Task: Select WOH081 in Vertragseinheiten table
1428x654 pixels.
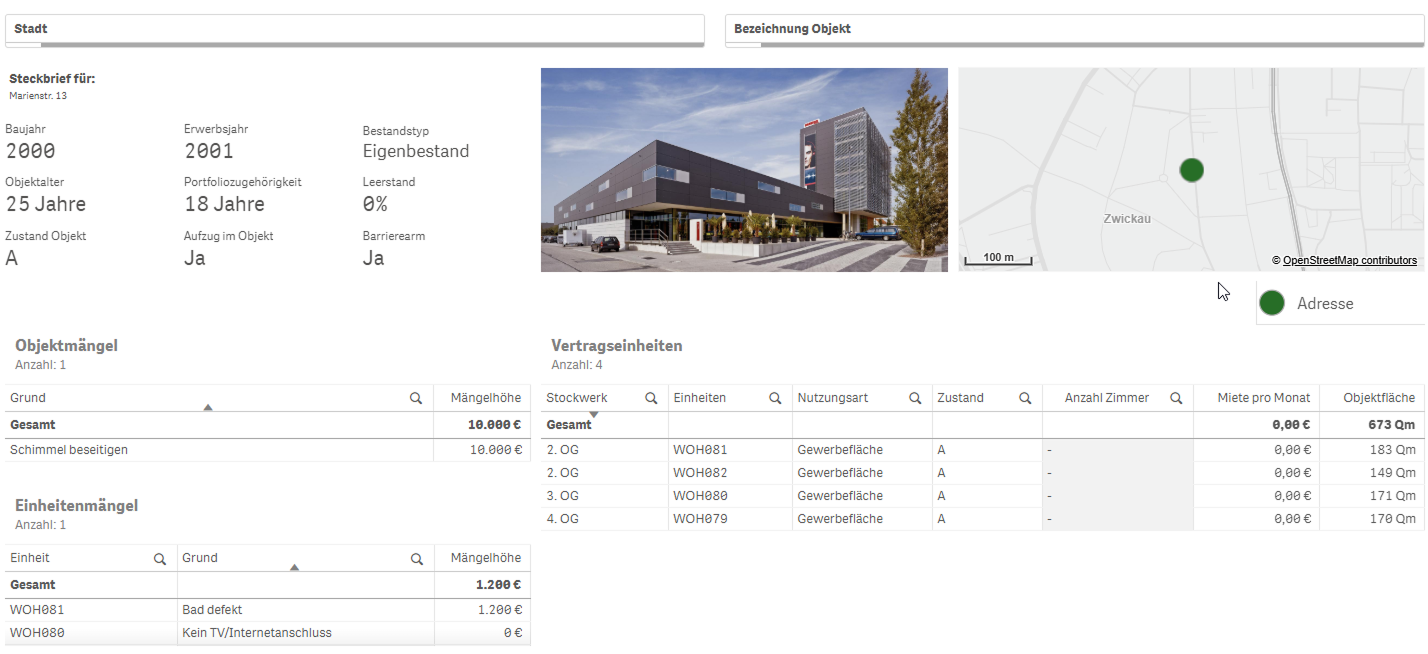Action: [x=700, y=450]
